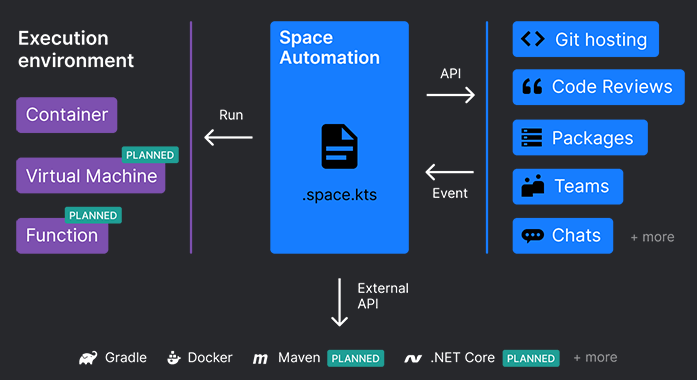The height and width of the screenshot is (380, 697).
Task: Select the Function box
Action: (62, 236)
